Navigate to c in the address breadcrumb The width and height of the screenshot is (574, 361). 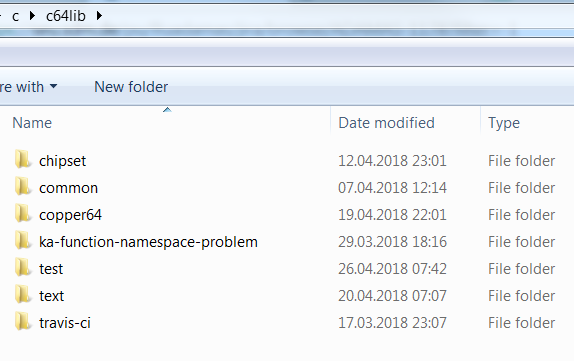coord(15,17)
